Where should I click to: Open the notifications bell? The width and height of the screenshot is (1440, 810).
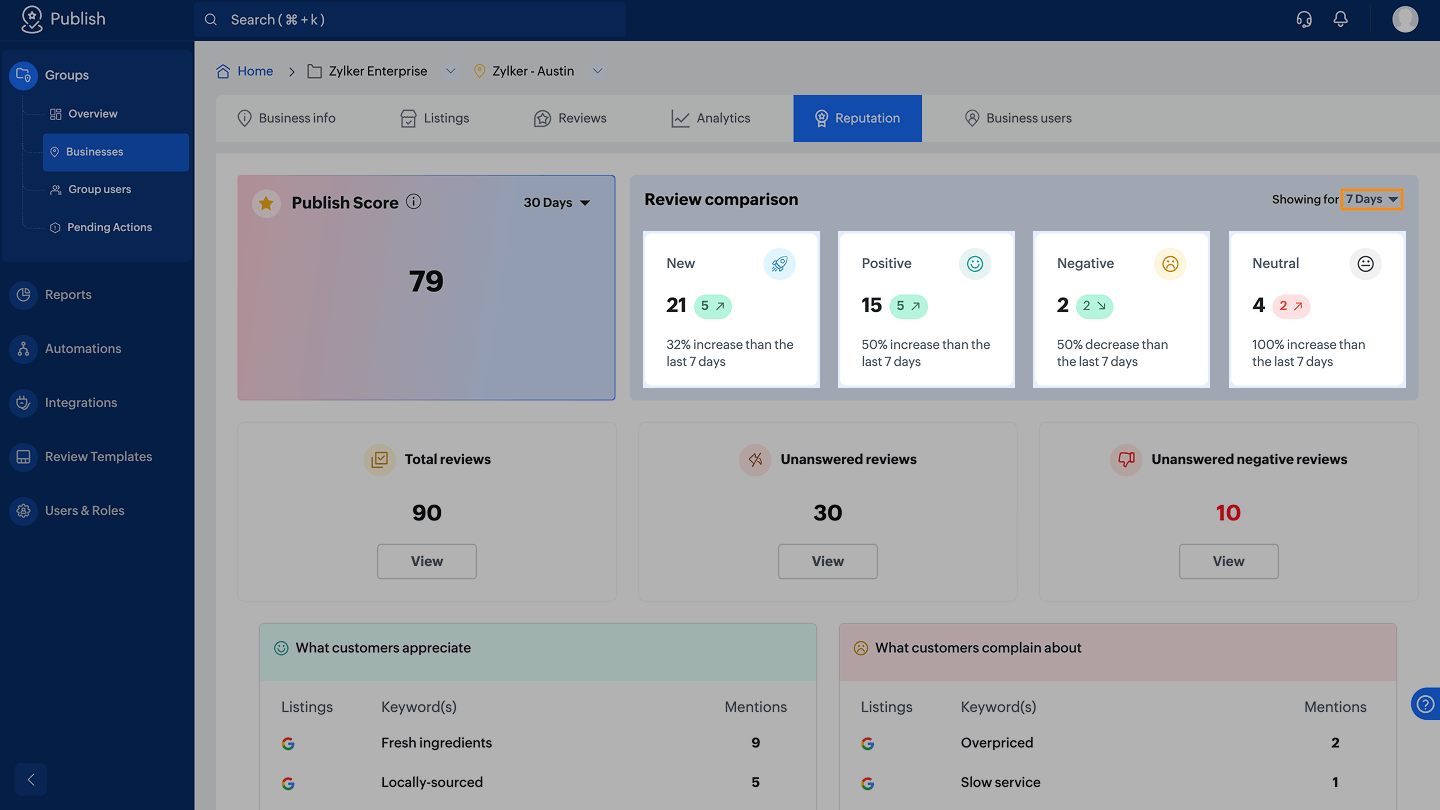(x=1341, y=19)
